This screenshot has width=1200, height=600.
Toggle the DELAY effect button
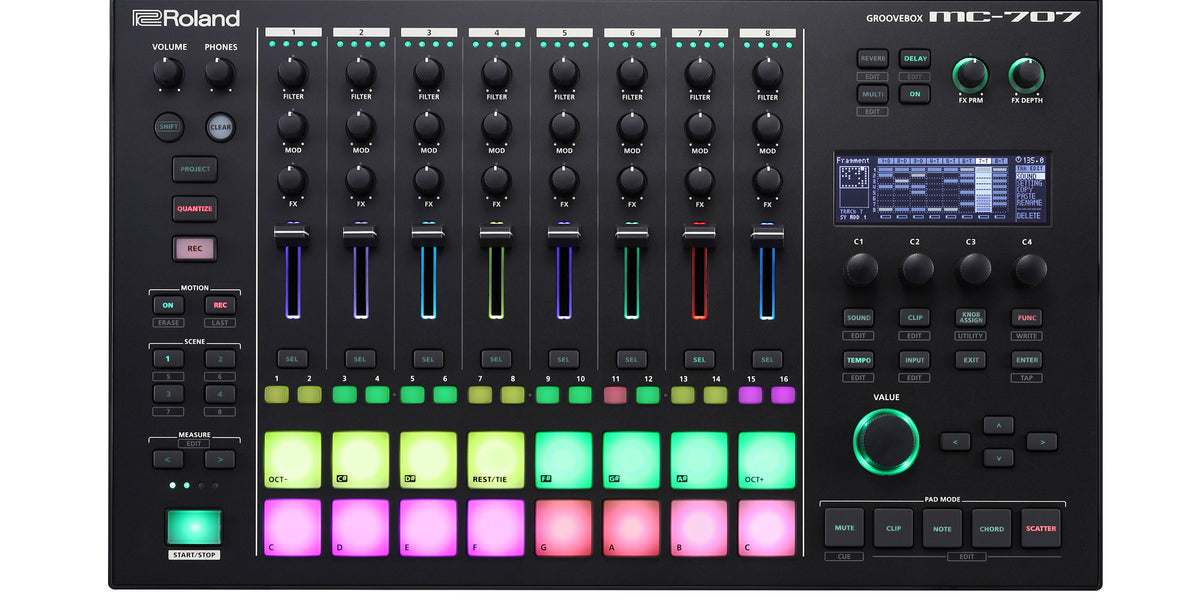(915, 59)
